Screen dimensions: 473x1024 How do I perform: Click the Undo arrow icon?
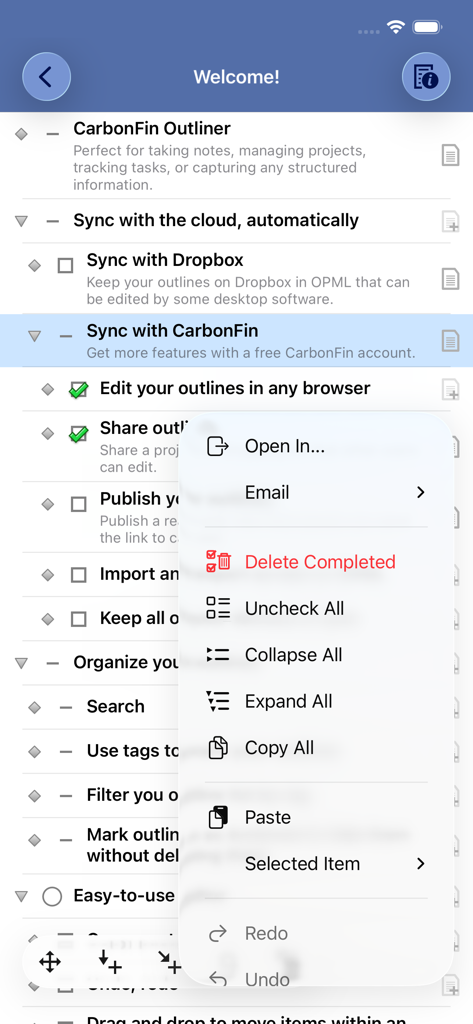pos(218,980)
